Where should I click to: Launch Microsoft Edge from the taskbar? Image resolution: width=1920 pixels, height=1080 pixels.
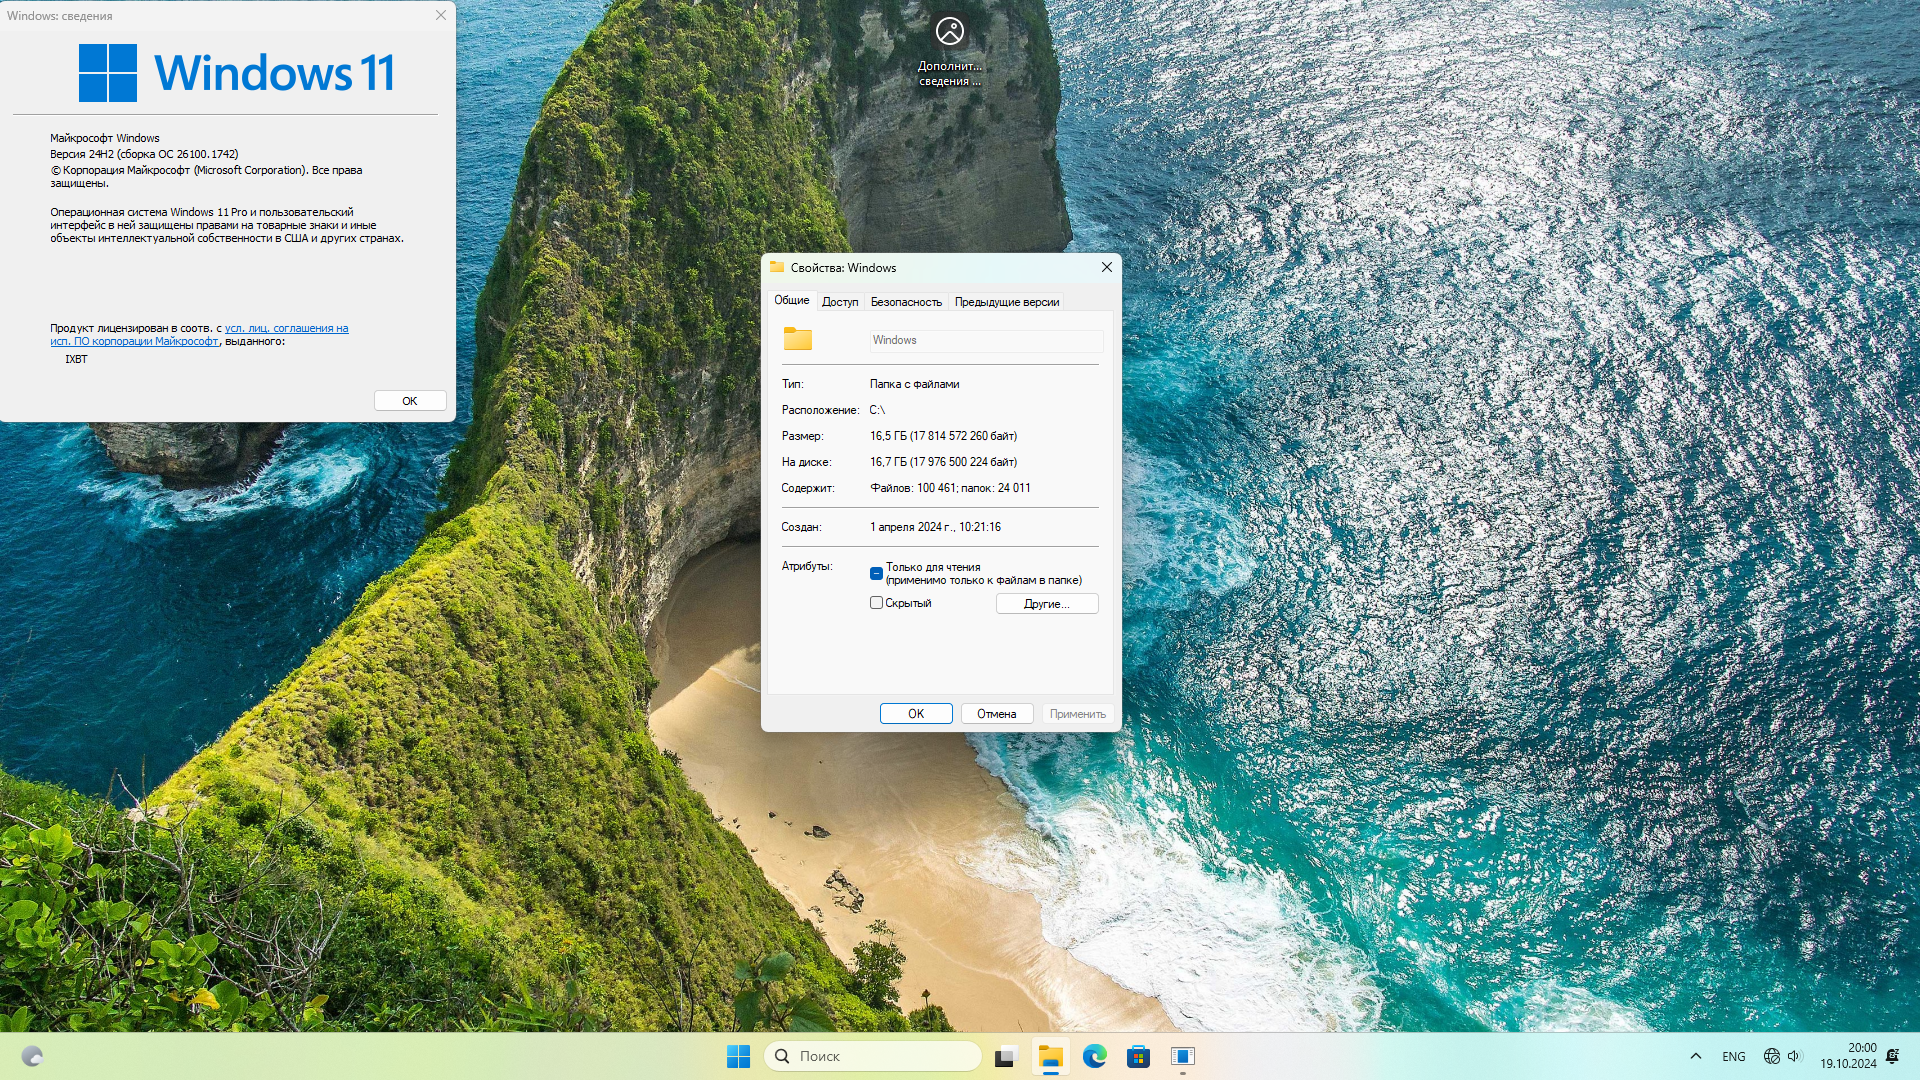coord(1094,1056)
